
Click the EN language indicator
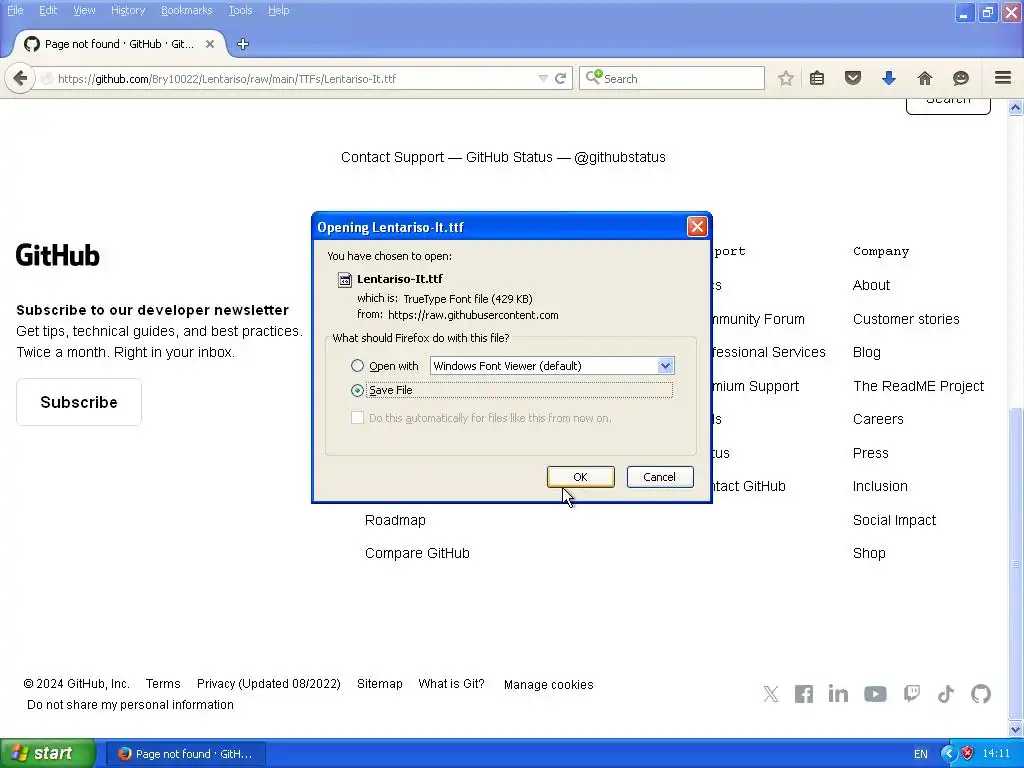click(920, 754)
